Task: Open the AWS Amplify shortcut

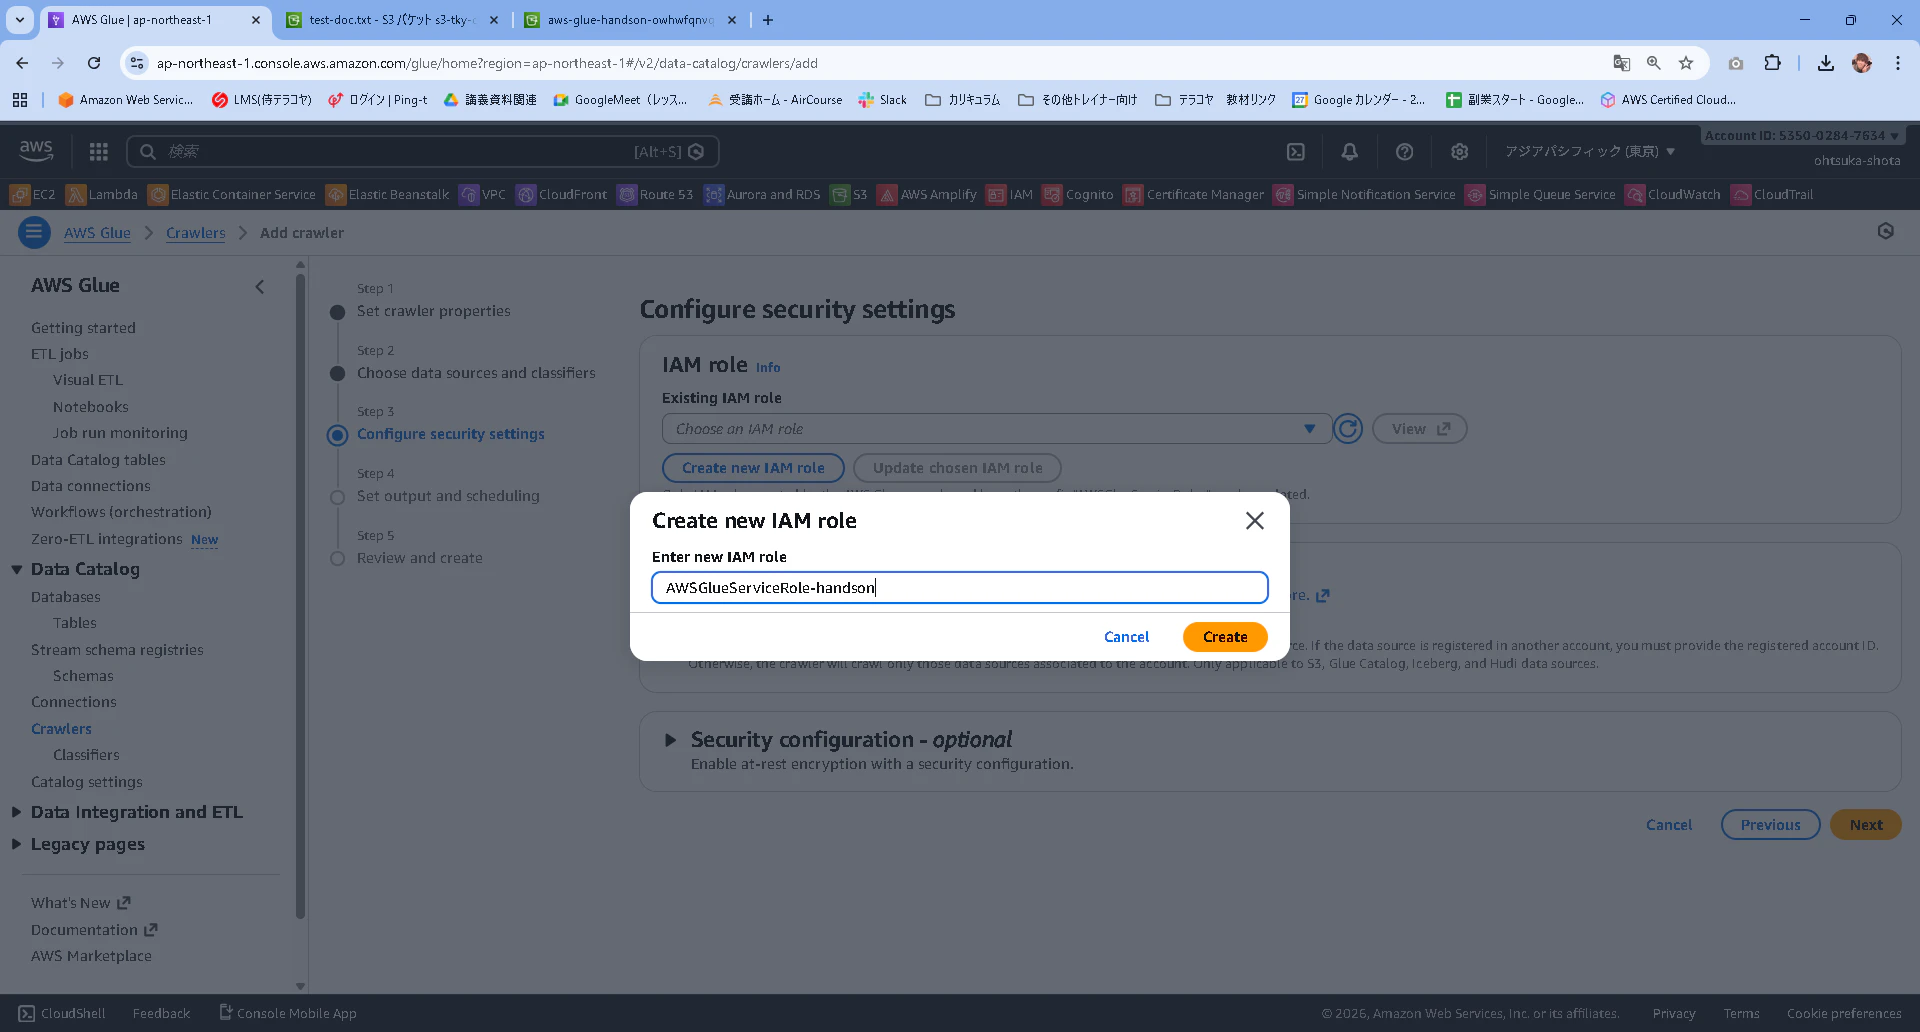Action: coord(927,195)
